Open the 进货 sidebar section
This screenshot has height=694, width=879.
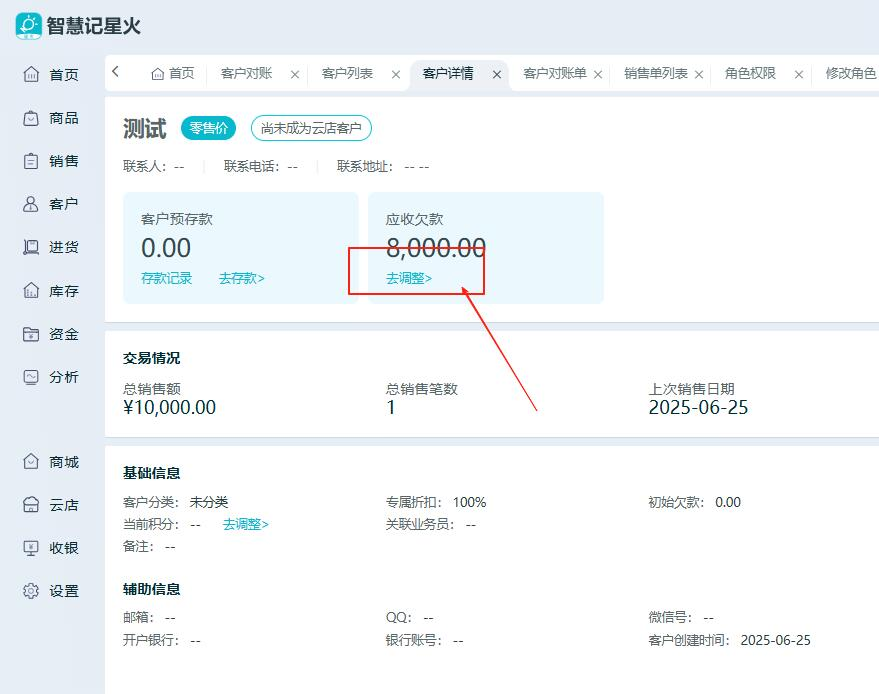tap(50, 247)
